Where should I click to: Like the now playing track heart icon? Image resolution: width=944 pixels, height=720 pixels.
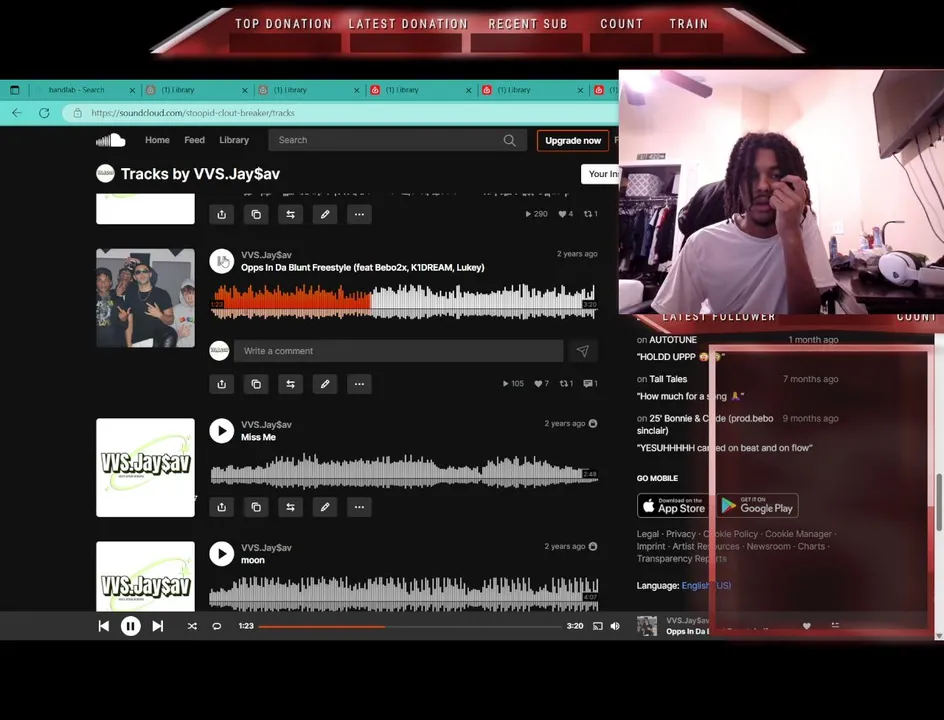807,626
